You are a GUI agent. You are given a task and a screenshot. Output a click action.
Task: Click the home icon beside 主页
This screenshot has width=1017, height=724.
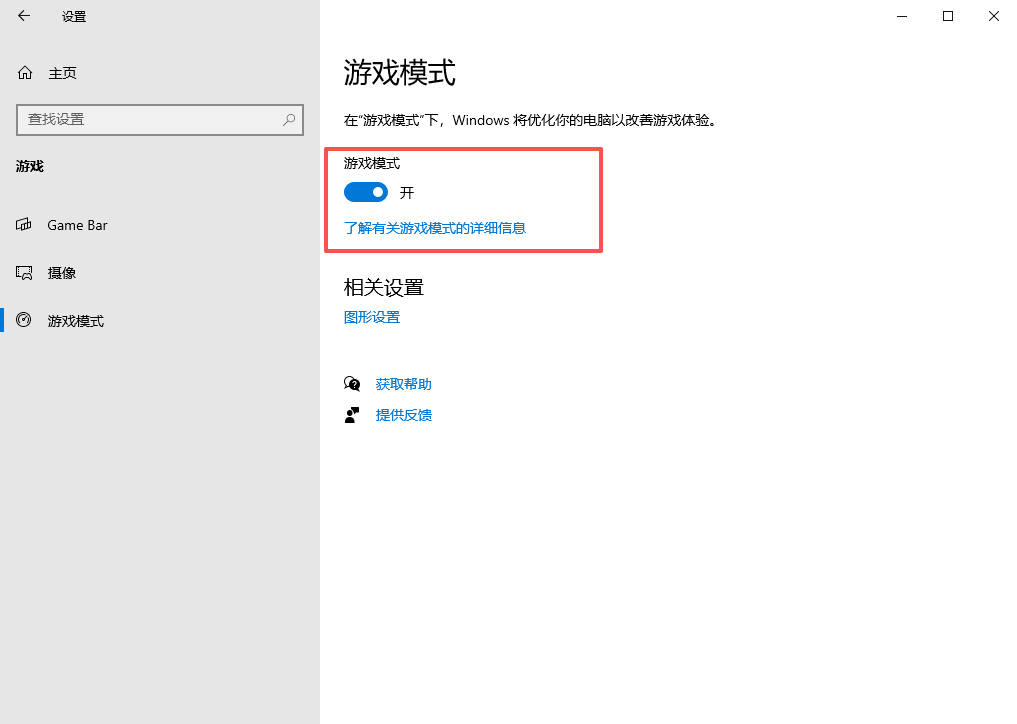pos(25,73)
